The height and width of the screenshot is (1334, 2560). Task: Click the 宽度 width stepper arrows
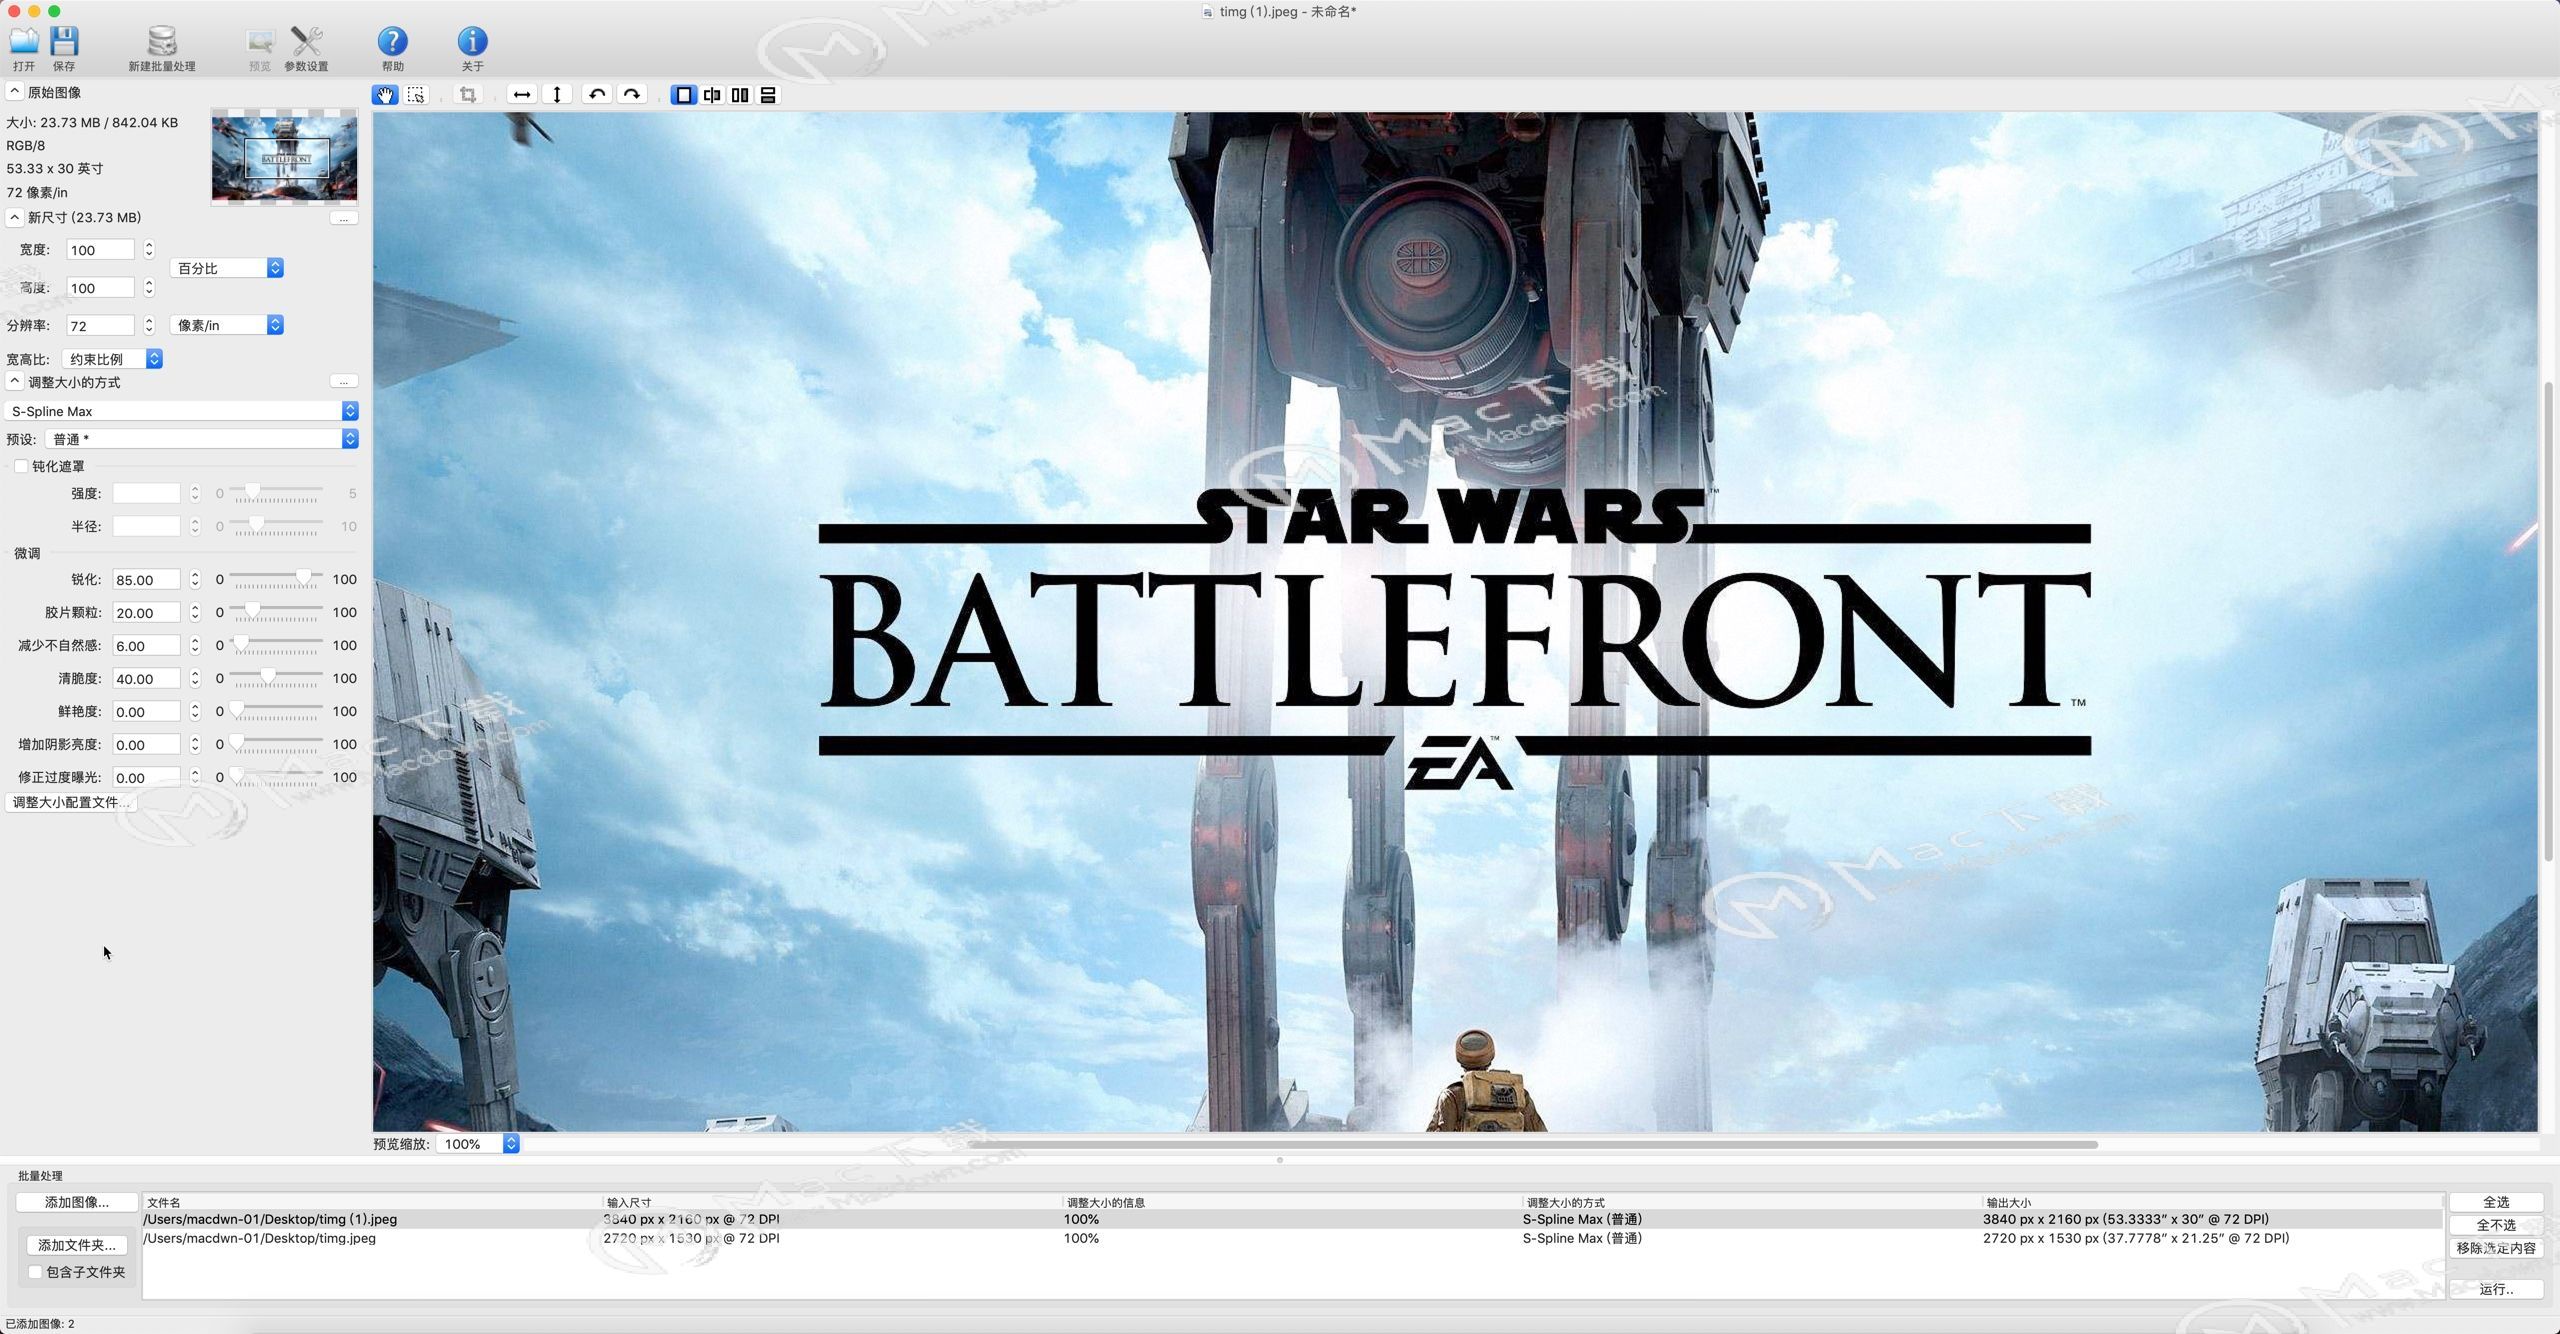pos(149,250)
